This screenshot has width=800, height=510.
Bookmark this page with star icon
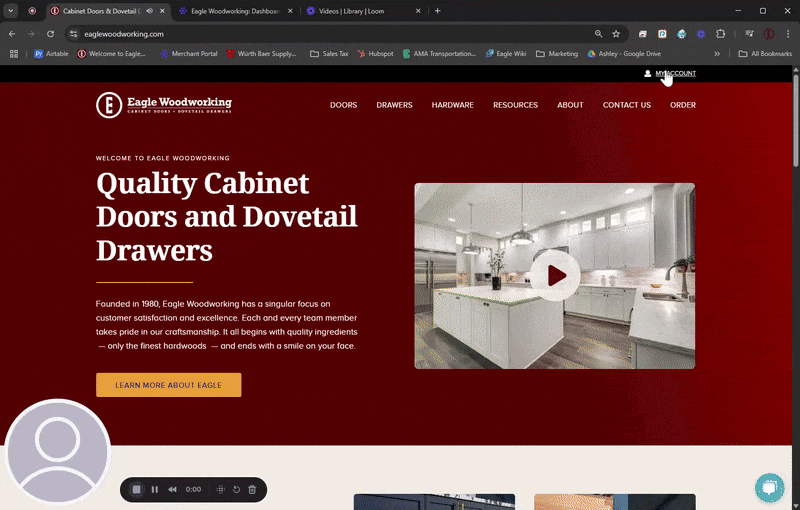616,34
